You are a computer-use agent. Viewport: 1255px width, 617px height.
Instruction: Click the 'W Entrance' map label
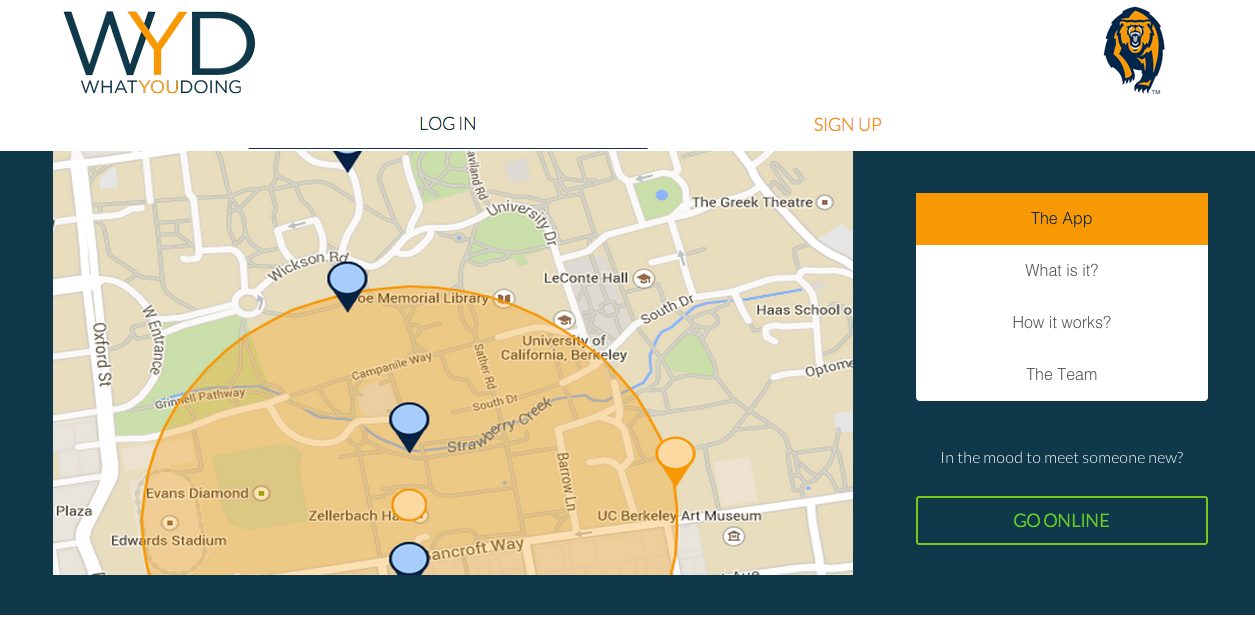(152, 340)
